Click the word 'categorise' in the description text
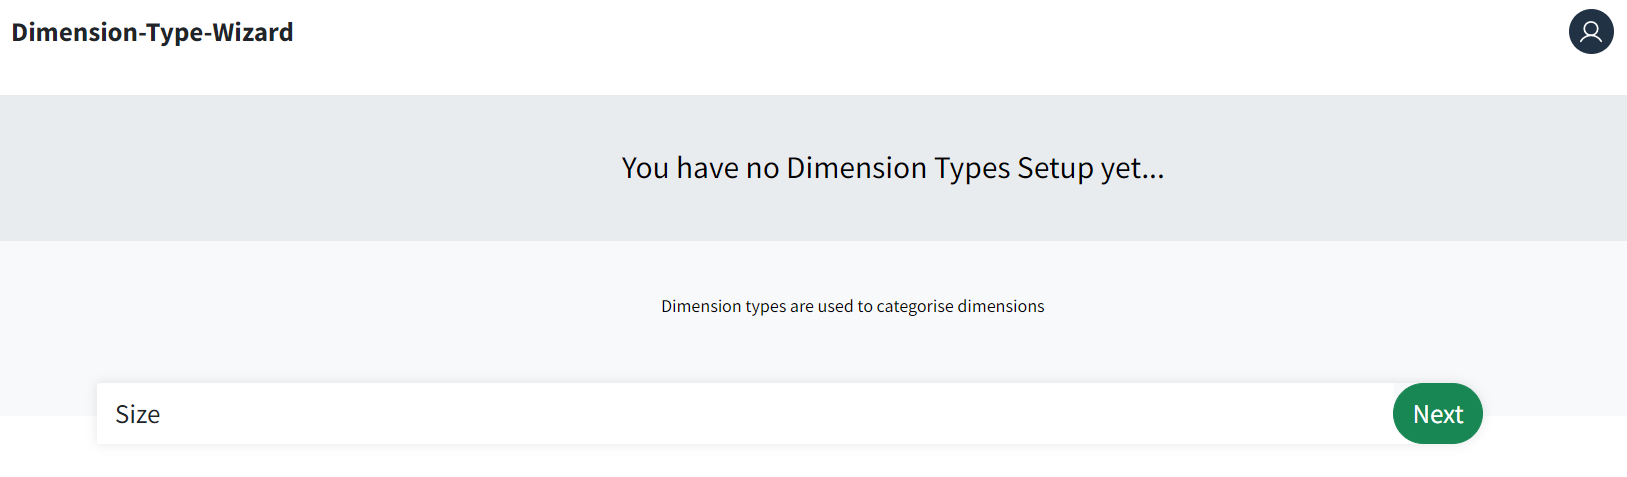Image resolution: width=1627 pixels, height=477 pixels. point(915,306)
